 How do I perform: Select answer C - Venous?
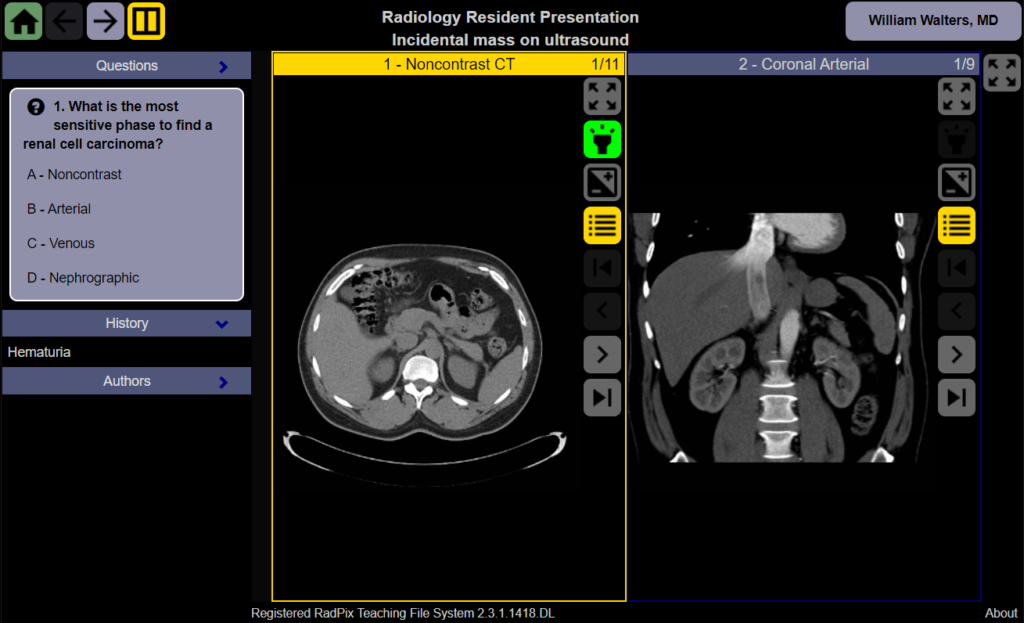coord(61,243)
